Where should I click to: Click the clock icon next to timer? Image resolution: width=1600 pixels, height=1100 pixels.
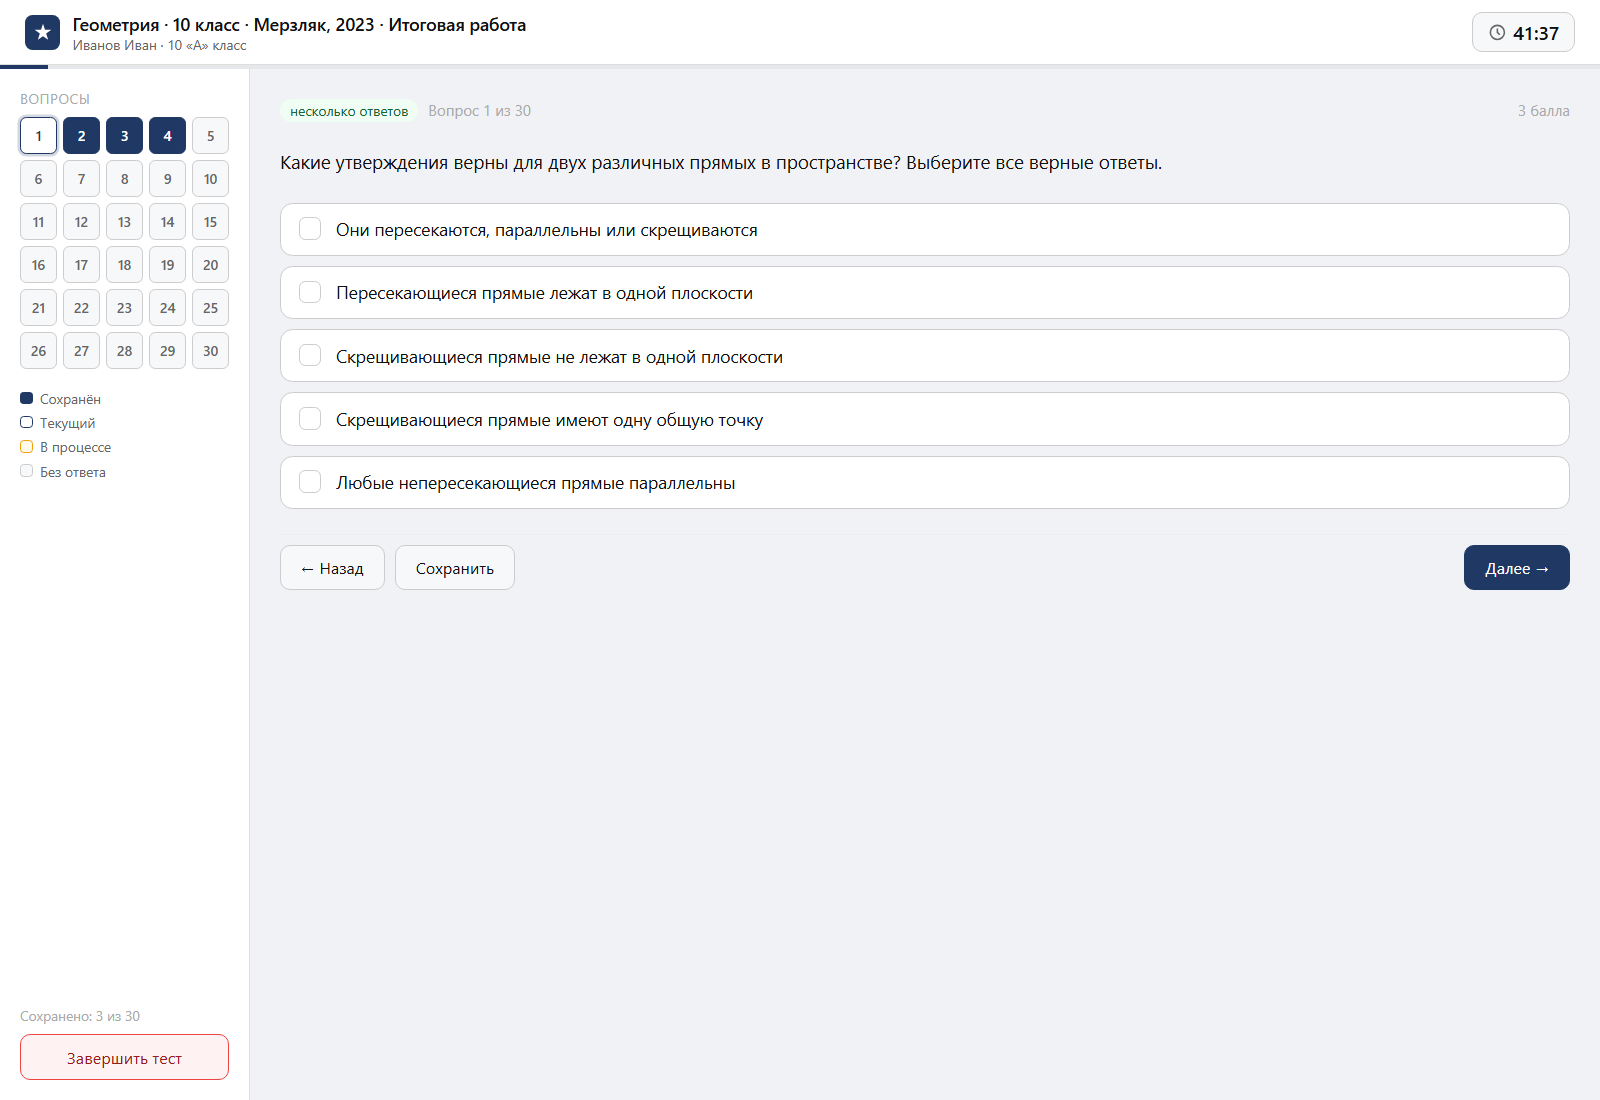(1497, 33)
